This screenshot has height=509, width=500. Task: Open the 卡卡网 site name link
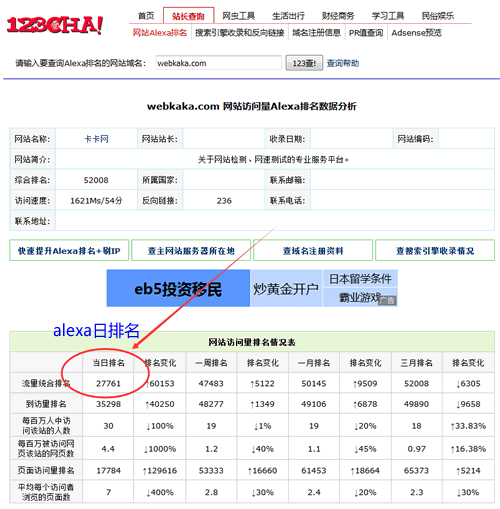tap(96, 139)
